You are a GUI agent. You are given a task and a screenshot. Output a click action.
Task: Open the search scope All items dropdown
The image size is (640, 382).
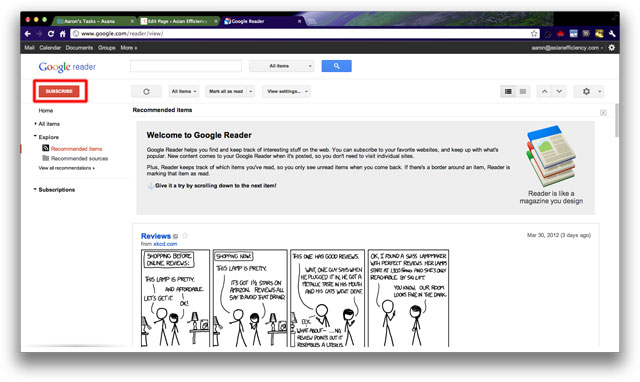click(x=281, y=66)
